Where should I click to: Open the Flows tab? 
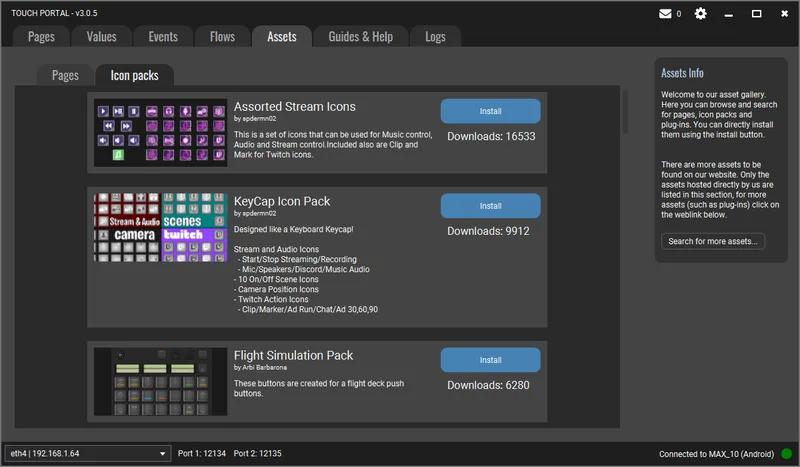[221, 37]
